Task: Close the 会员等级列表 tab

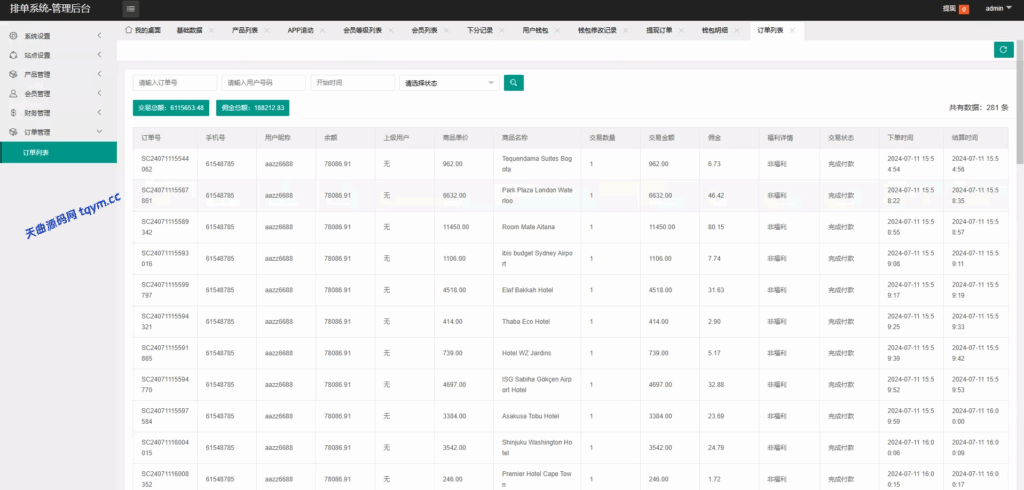Action: [391, 31]
